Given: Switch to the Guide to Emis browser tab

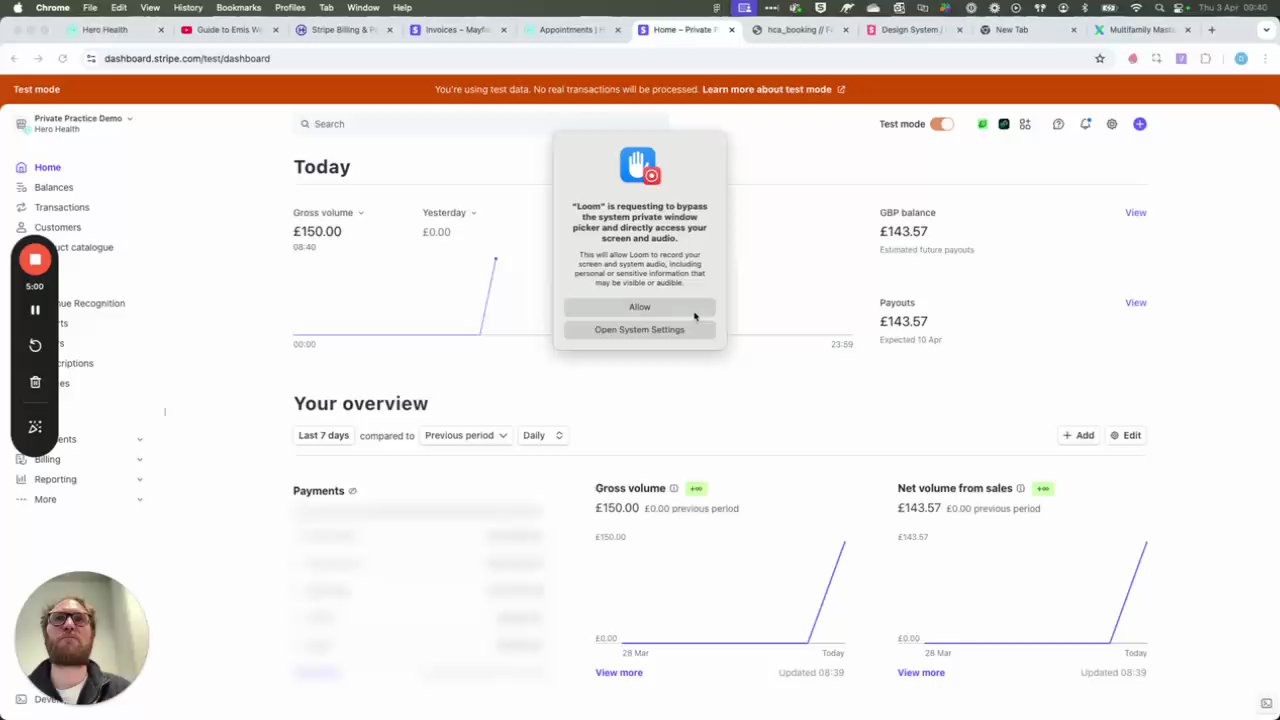Looking at the screenshot, I should pyautogui.click(x=228, y=30).
